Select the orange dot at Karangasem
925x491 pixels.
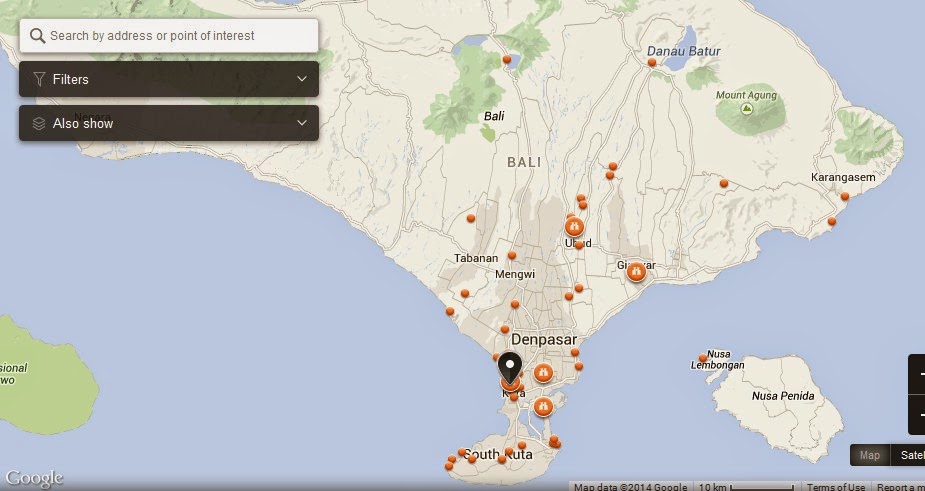845,196
